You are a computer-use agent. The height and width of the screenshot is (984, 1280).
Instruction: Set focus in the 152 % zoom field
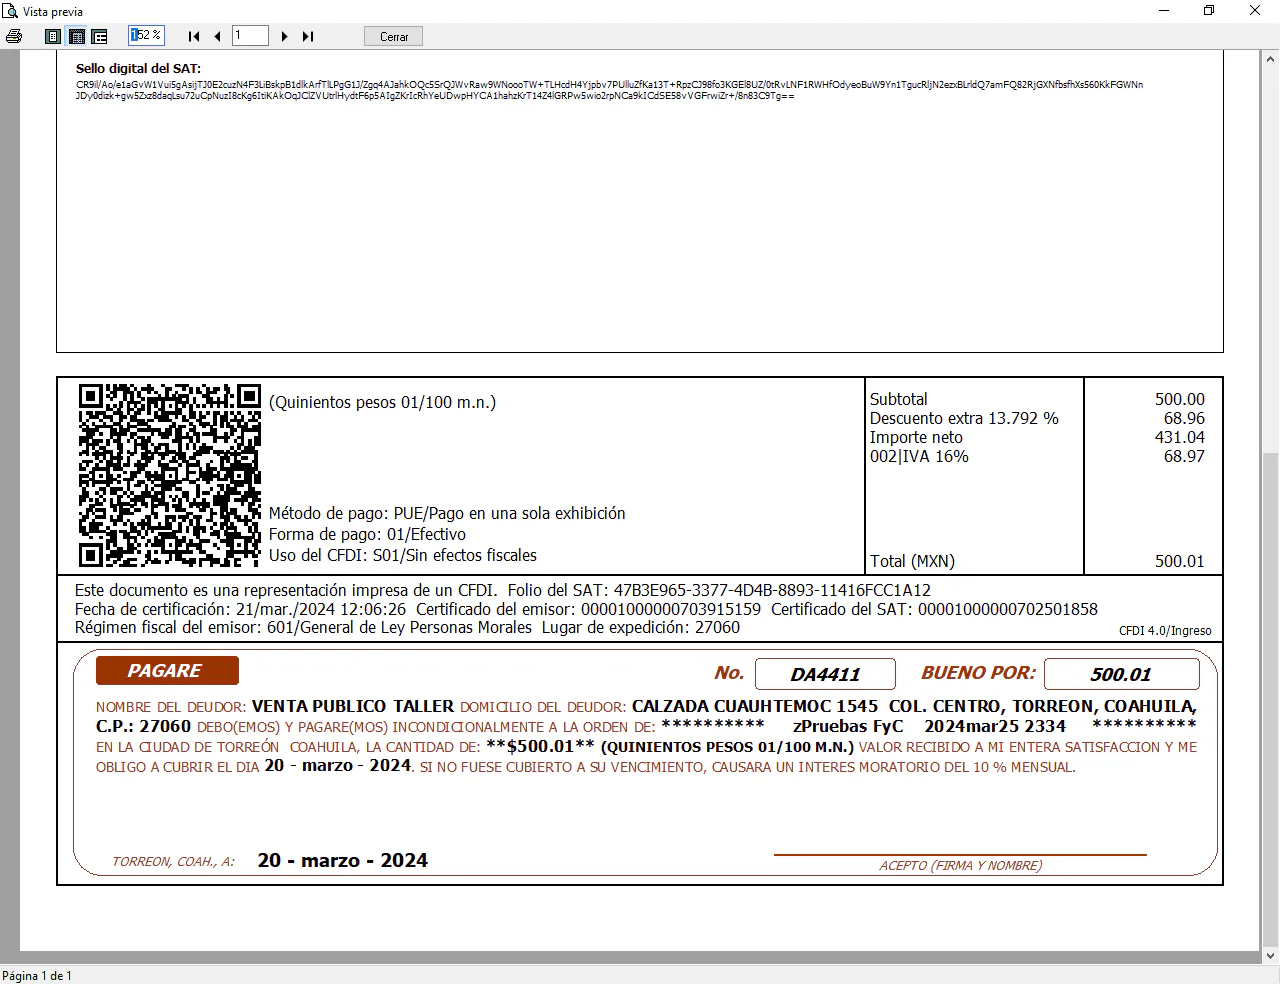tap(146, 35)
